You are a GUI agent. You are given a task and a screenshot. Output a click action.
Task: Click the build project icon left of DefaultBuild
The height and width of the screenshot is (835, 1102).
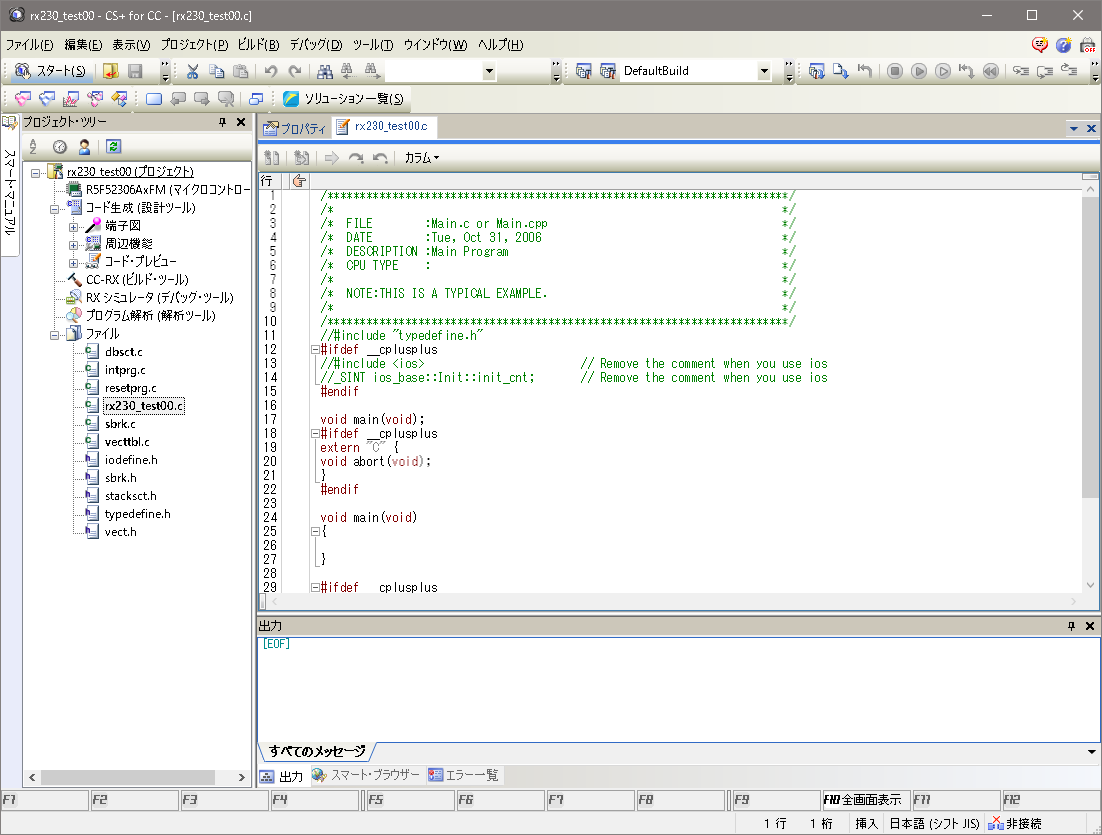tap(584, 71)
